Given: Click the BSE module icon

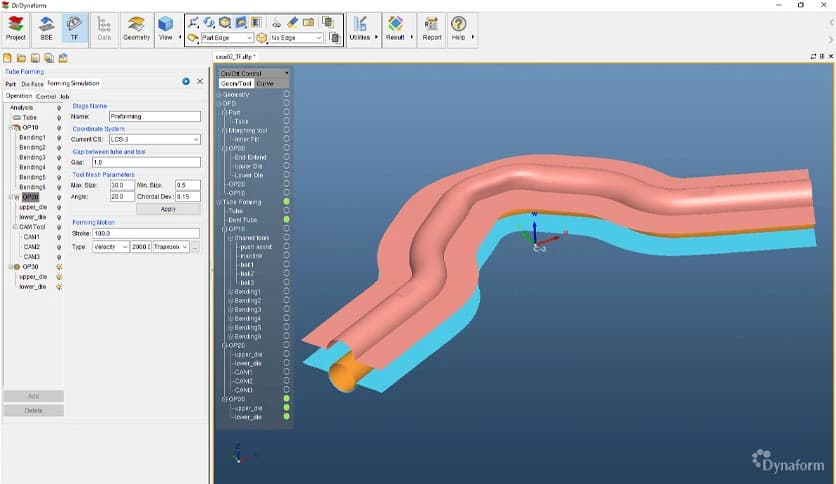Looking at the screenshot, I should coord(46,27).
